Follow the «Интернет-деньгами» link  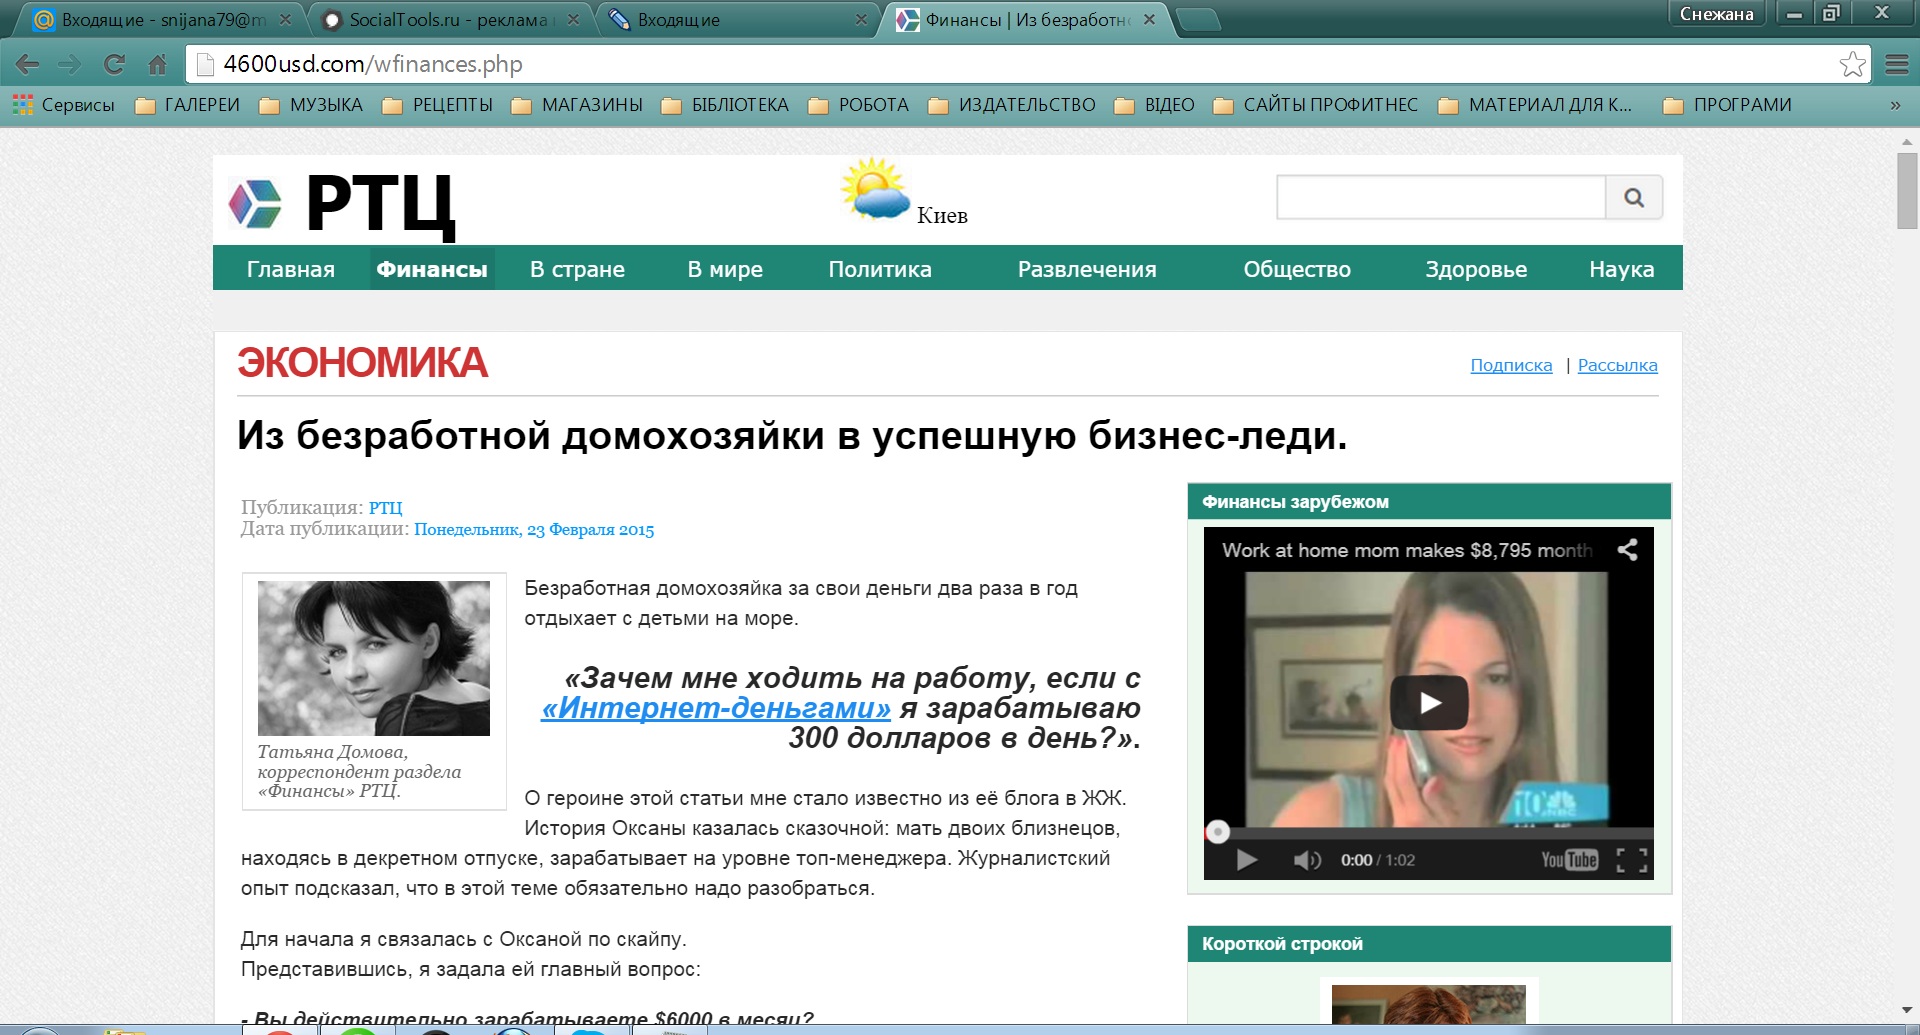(716, 708)
